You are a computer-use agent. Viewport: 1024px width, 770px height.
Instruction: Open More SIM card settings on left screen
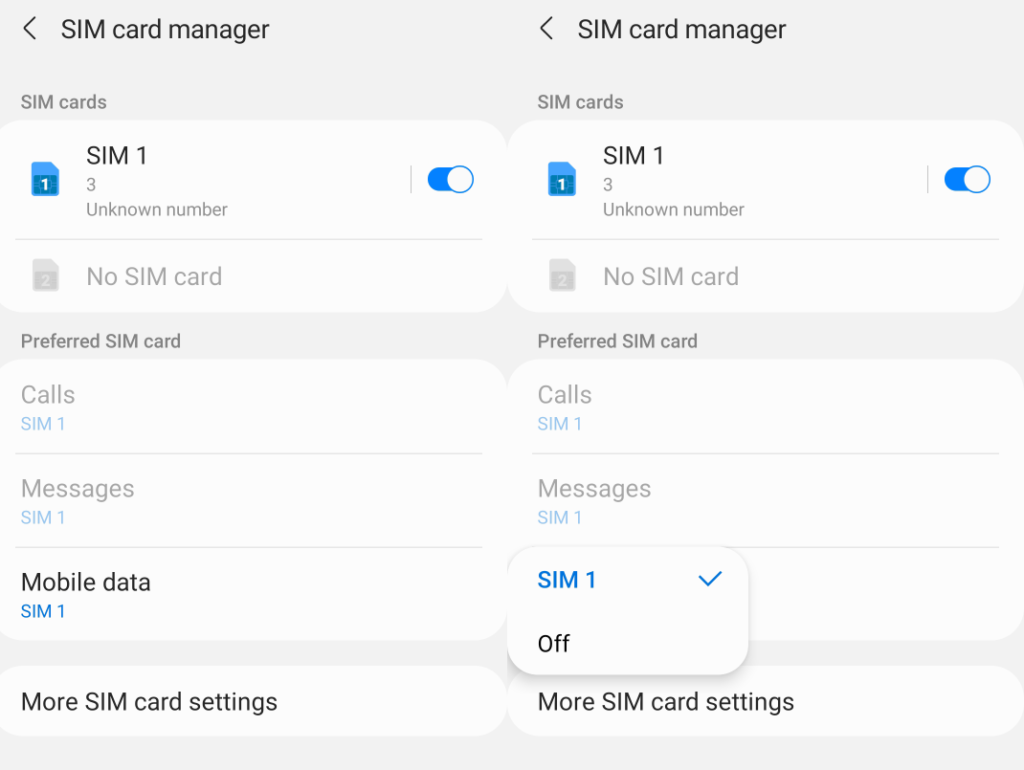[251, 701]
